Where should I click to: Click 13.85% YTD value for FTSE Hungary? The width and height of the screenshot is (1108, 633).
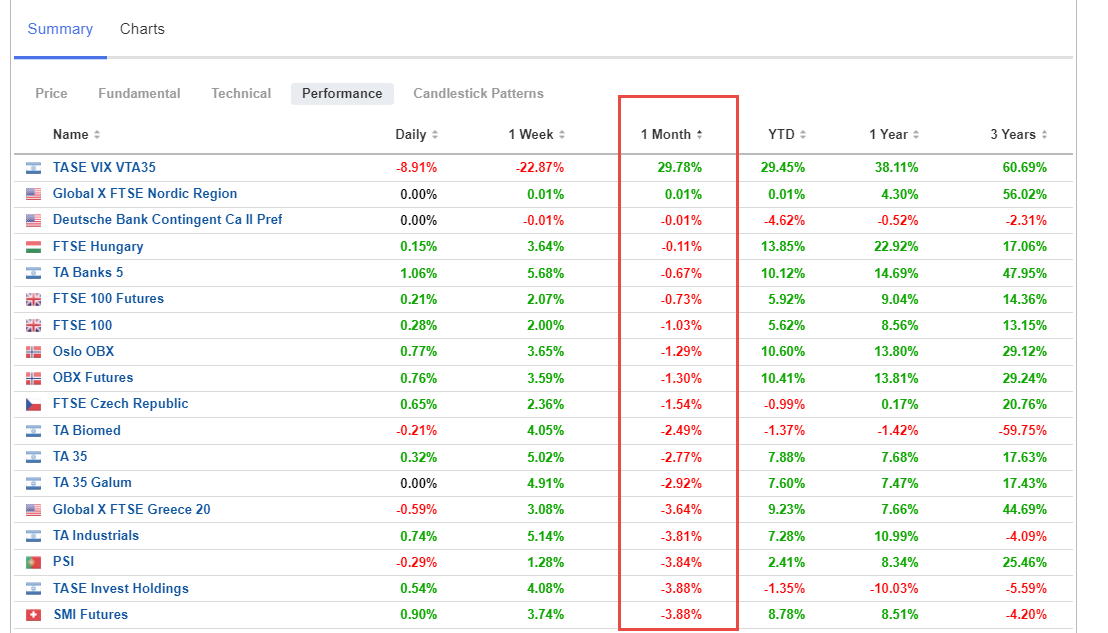click(783, 247)
